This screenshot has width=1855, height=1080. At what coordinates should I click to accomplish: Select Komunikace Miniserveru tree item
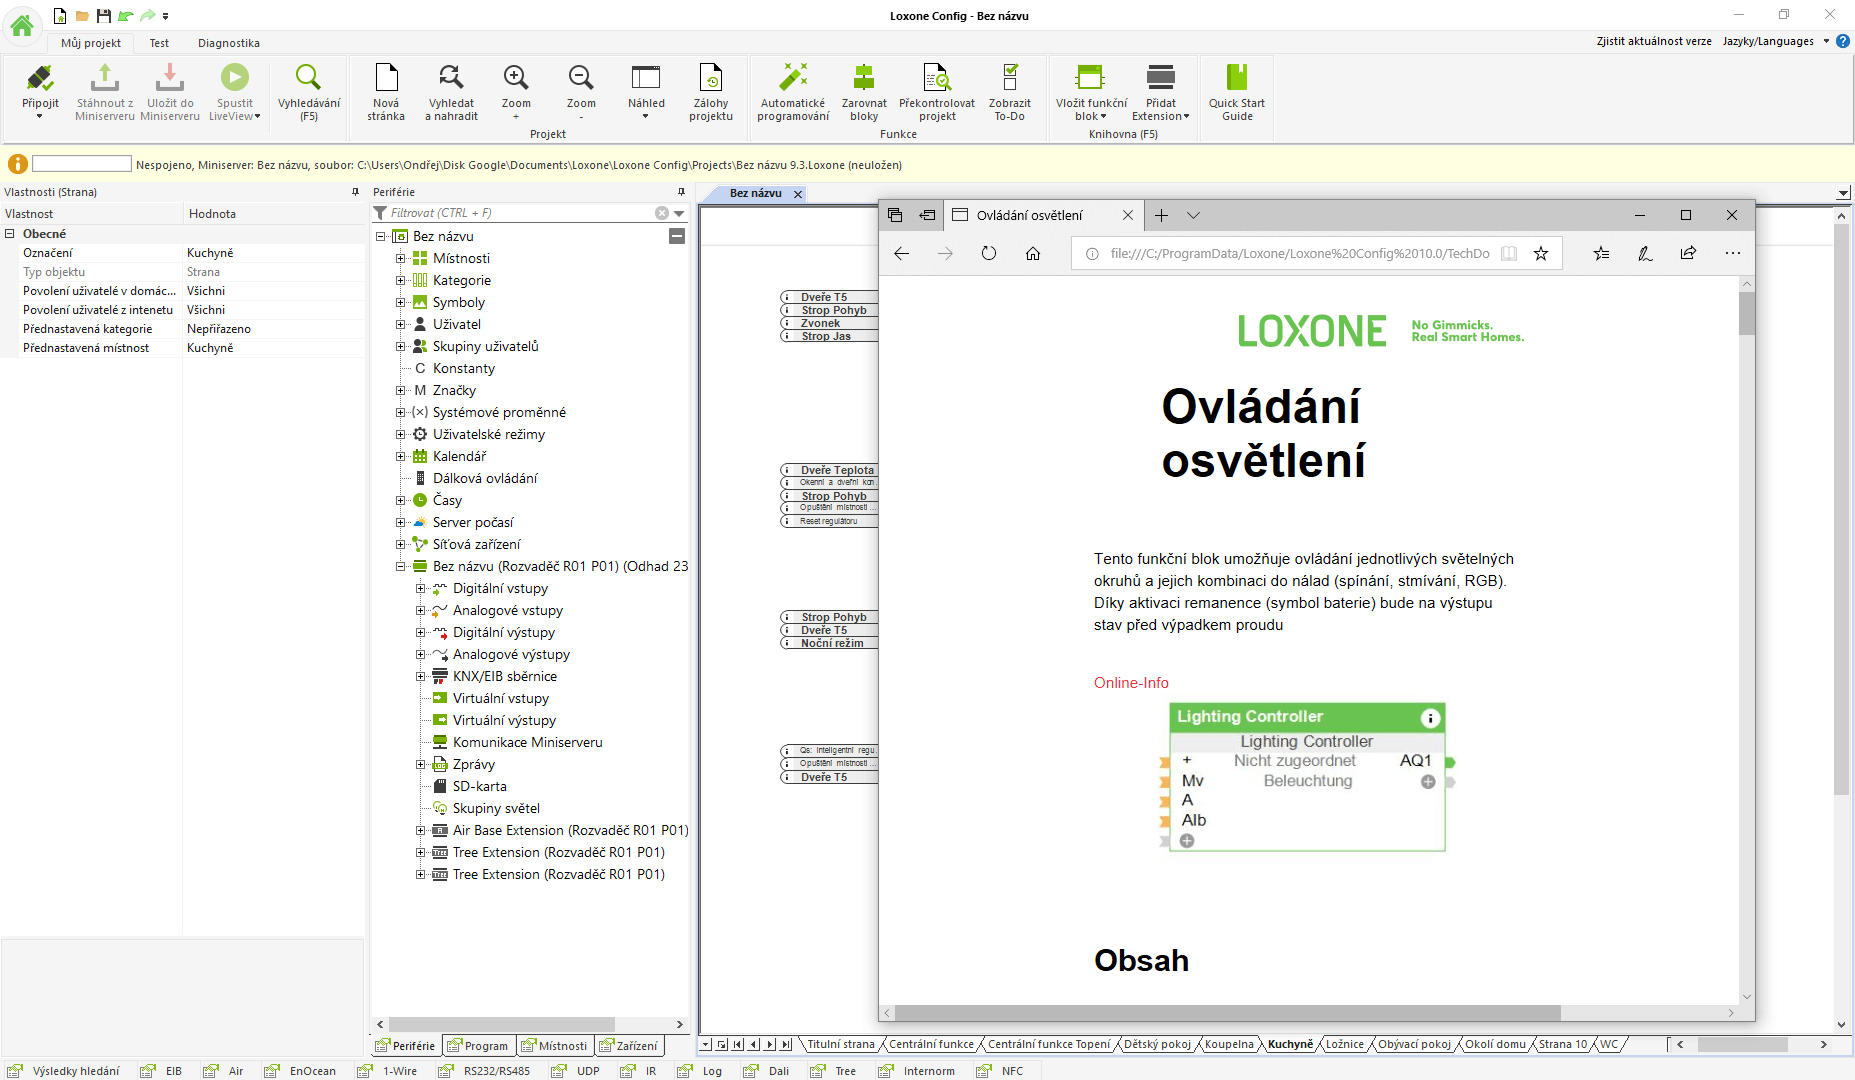[x=527, y=742]
